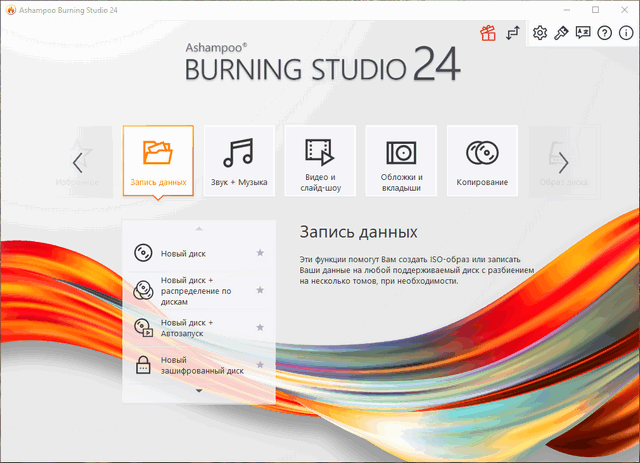This screenshot has height=463, width=640.
Task: Star Новый диск as a favorite
Action: coord(260,253)
